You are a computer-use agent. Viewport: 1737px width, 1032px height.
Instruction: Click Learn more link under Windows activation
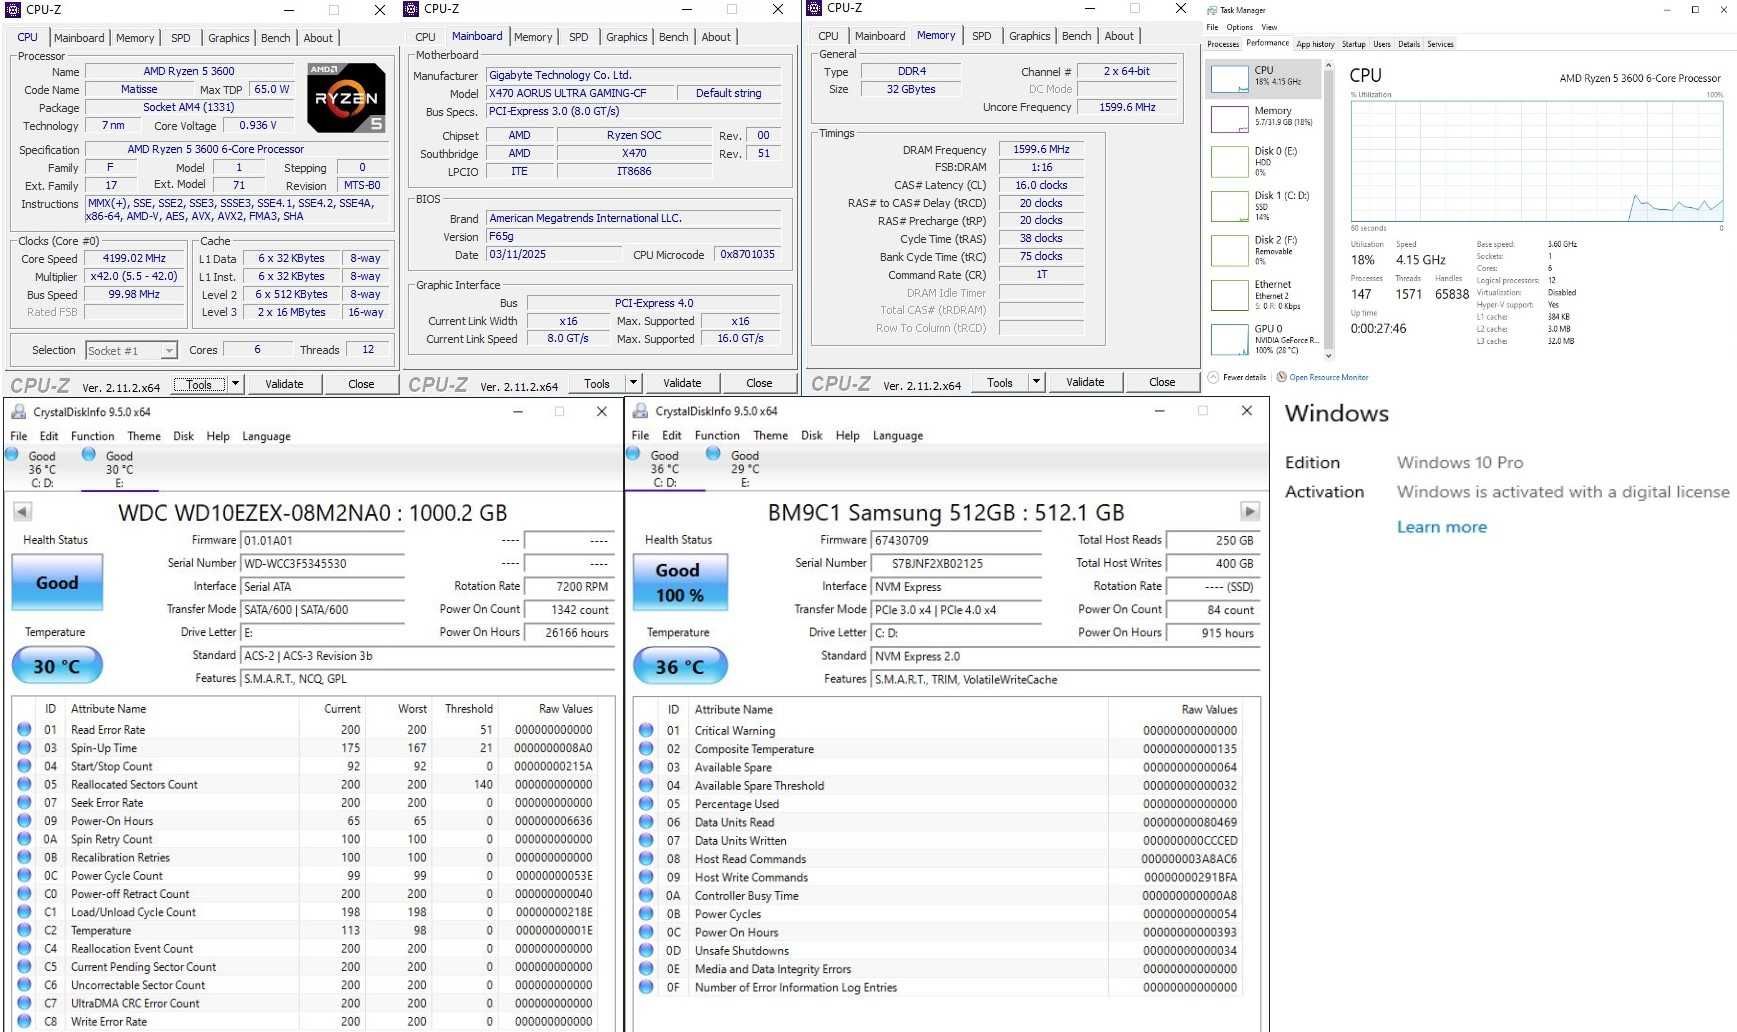(1441, 527)
